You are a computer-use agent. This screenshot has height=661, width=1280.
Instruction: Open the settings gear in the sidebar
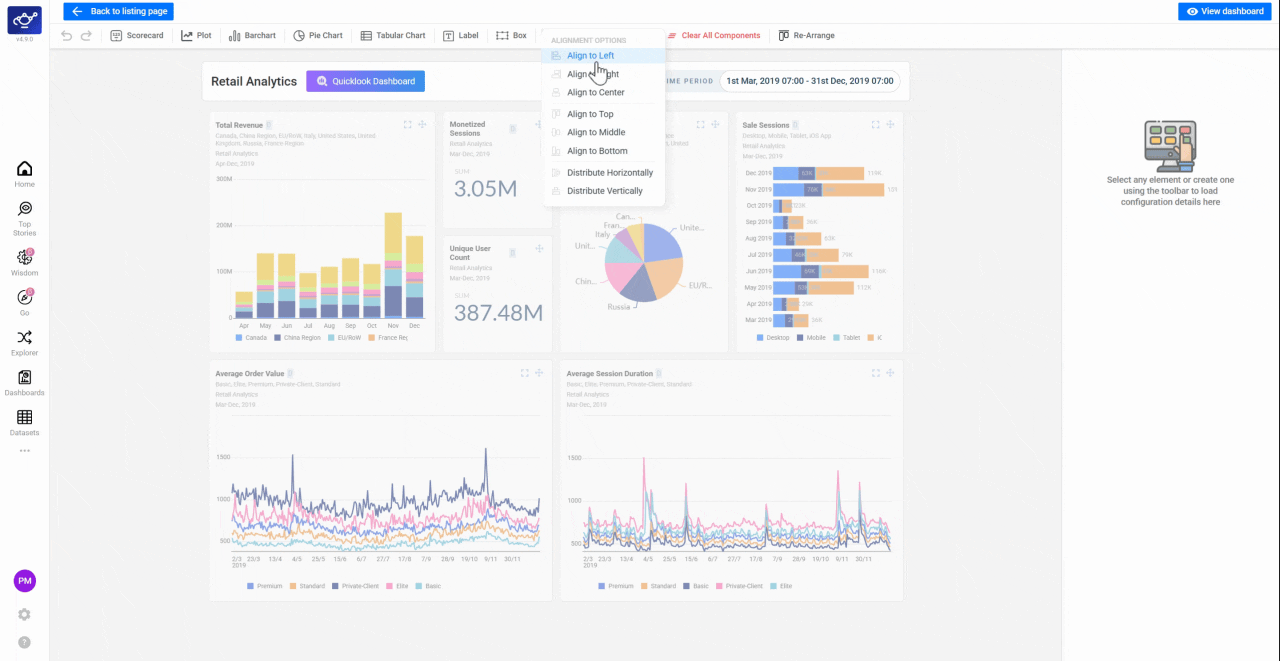click(24, 614)
